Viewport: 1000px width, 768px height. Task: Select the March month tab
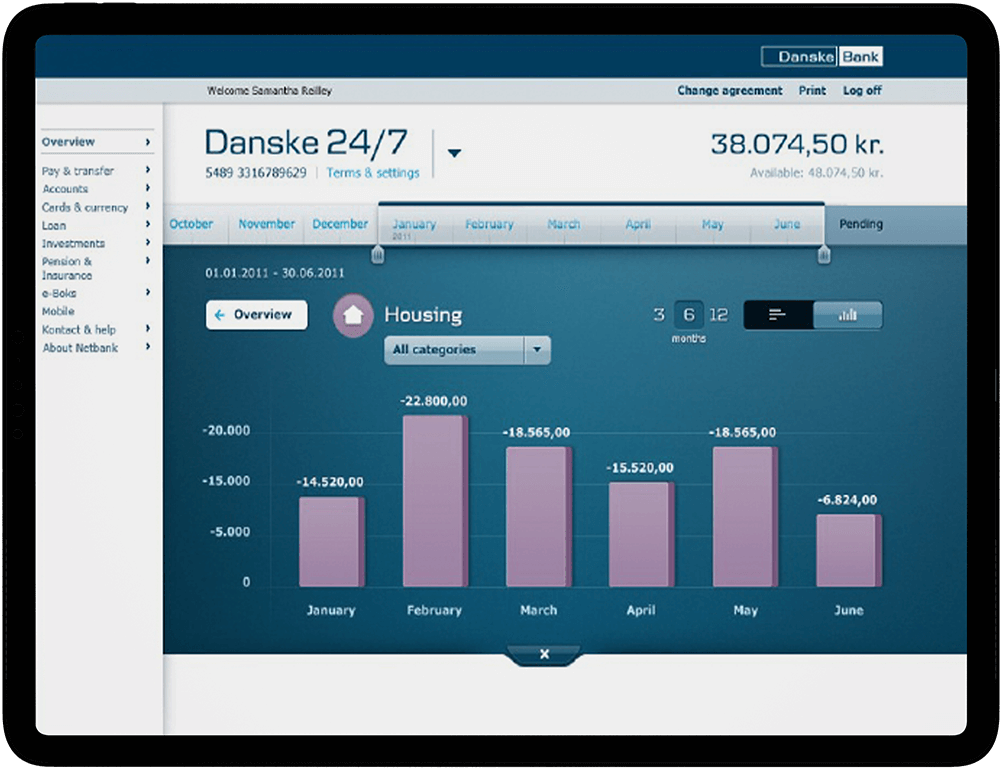pos(564,224)
